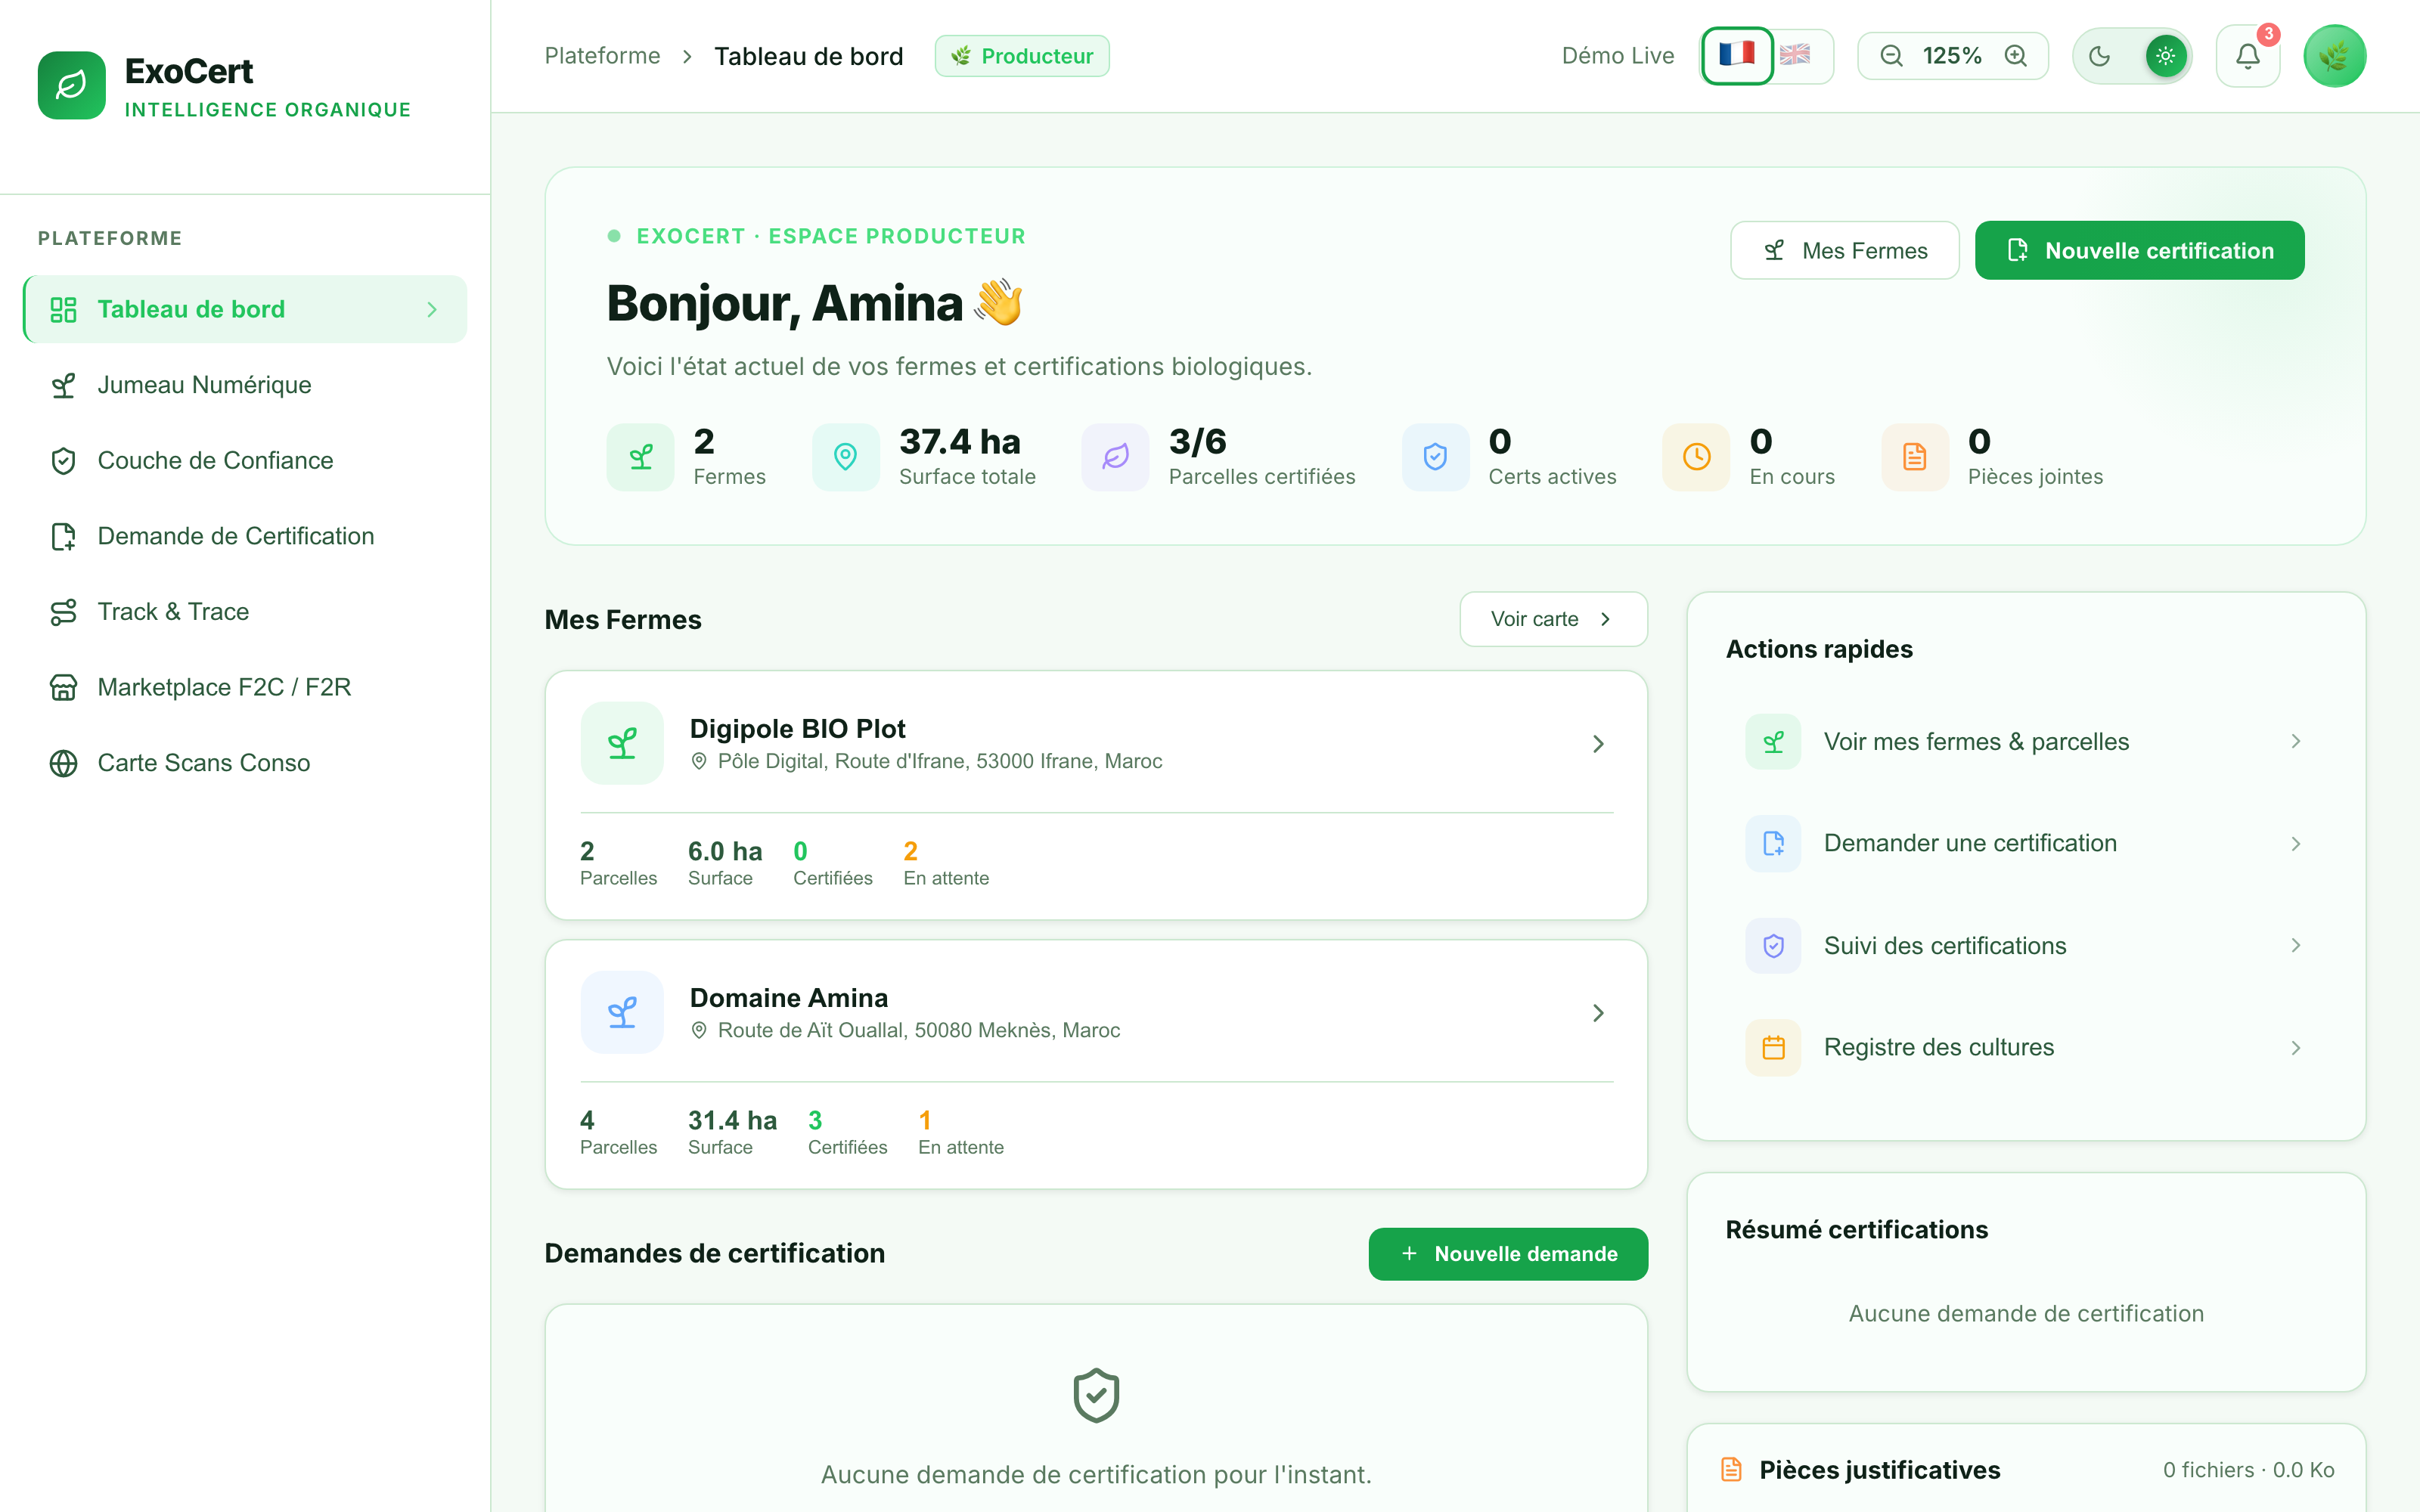
Task: Click the Fermes sprout stat icon
Action: coord(640,457)
